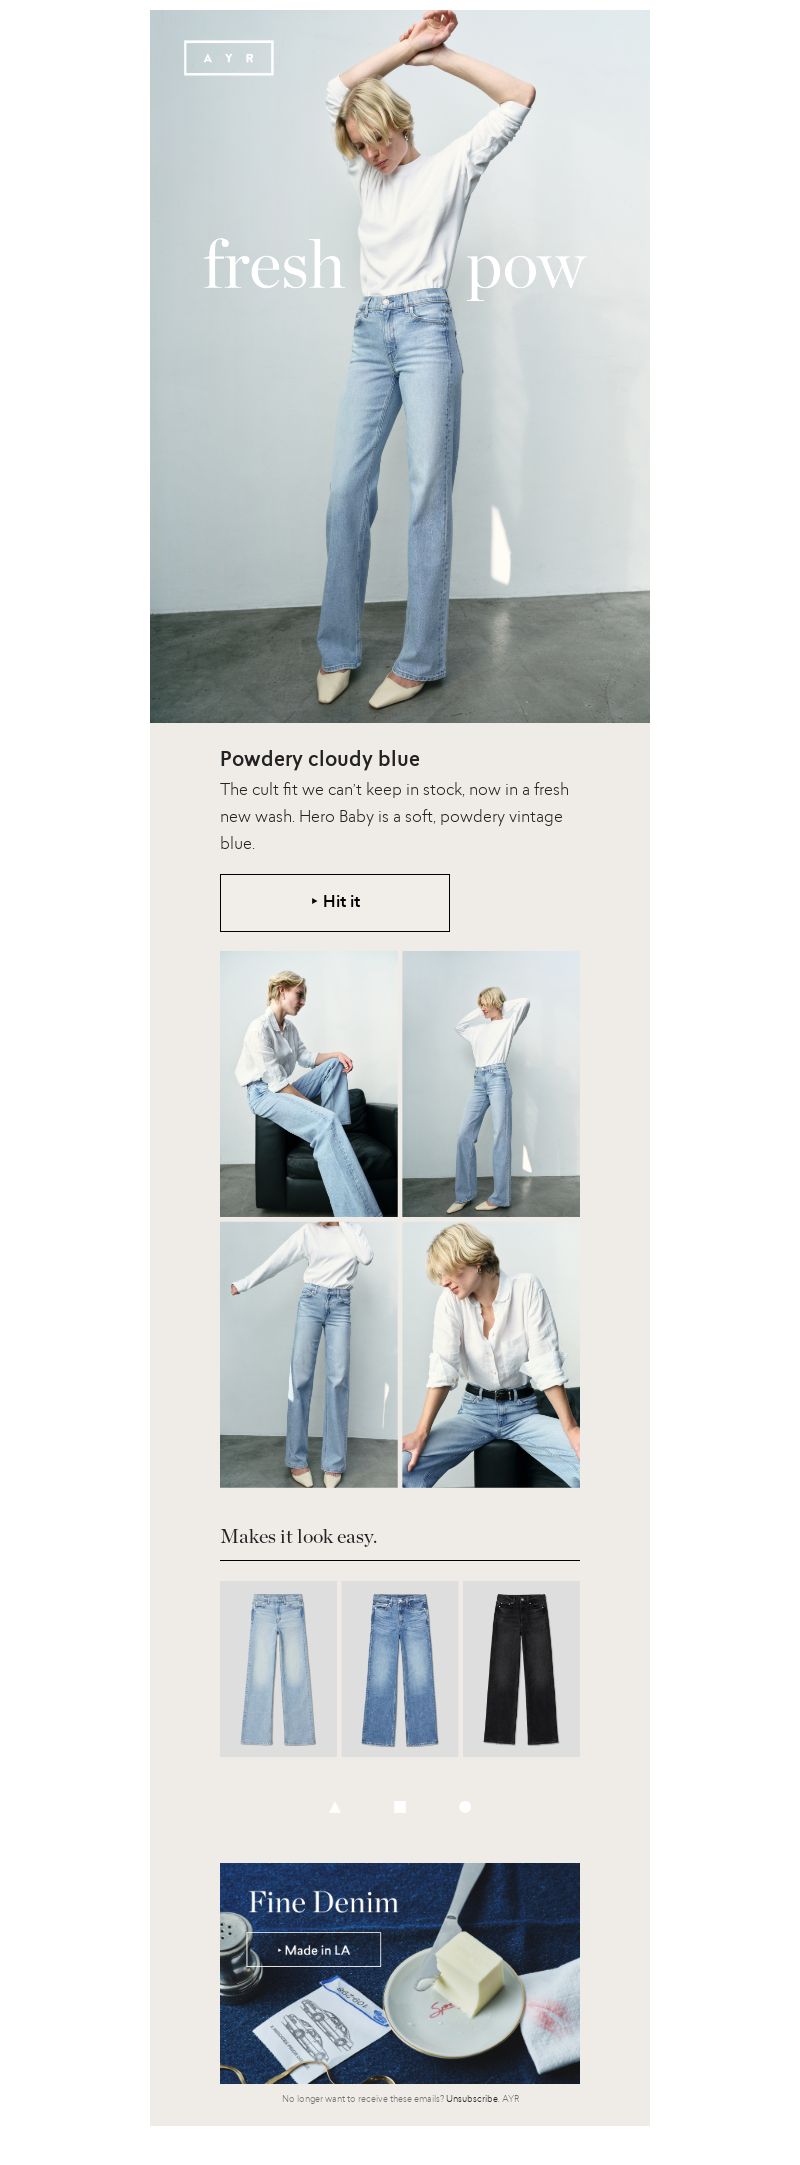The height and width of the screenshot is (2165, 800).
Task: Click photo of model standing hands behind head
Action: [x=491, y=1084]
